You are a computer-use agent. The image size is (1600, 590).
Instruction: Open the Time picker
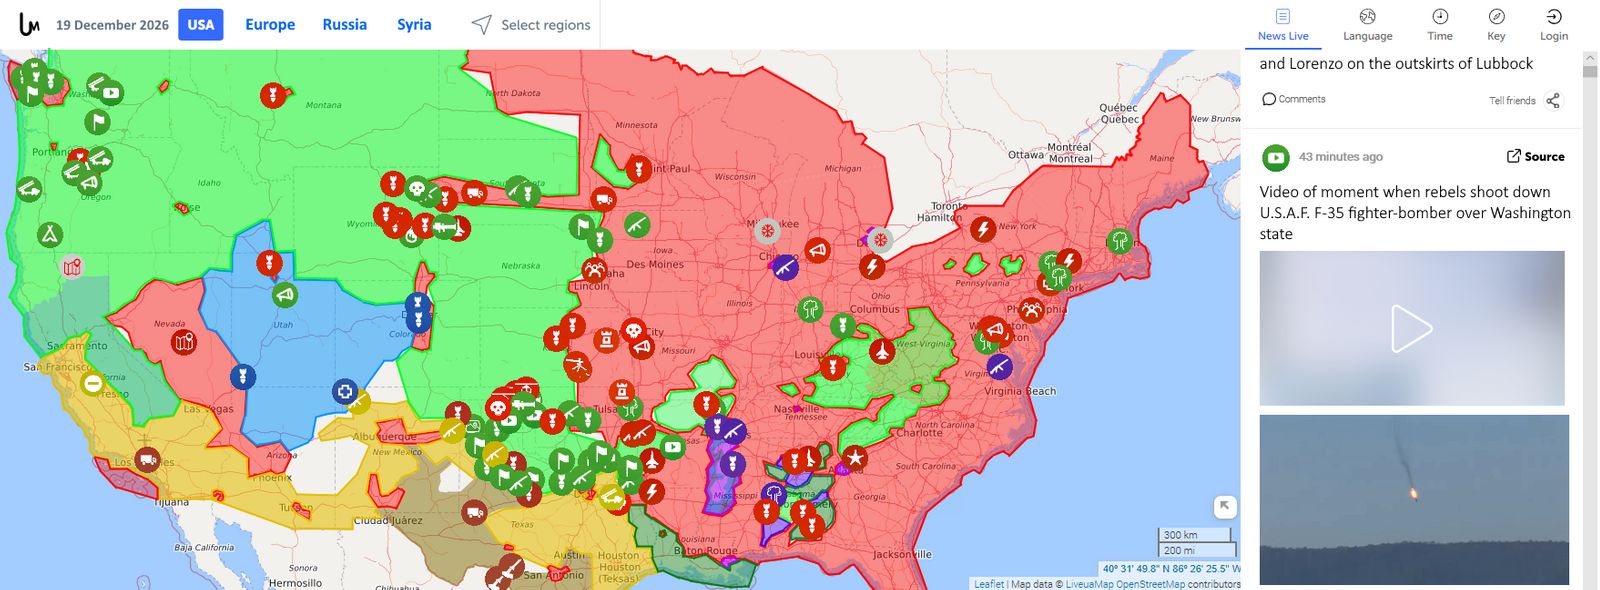pos(1440,25)
